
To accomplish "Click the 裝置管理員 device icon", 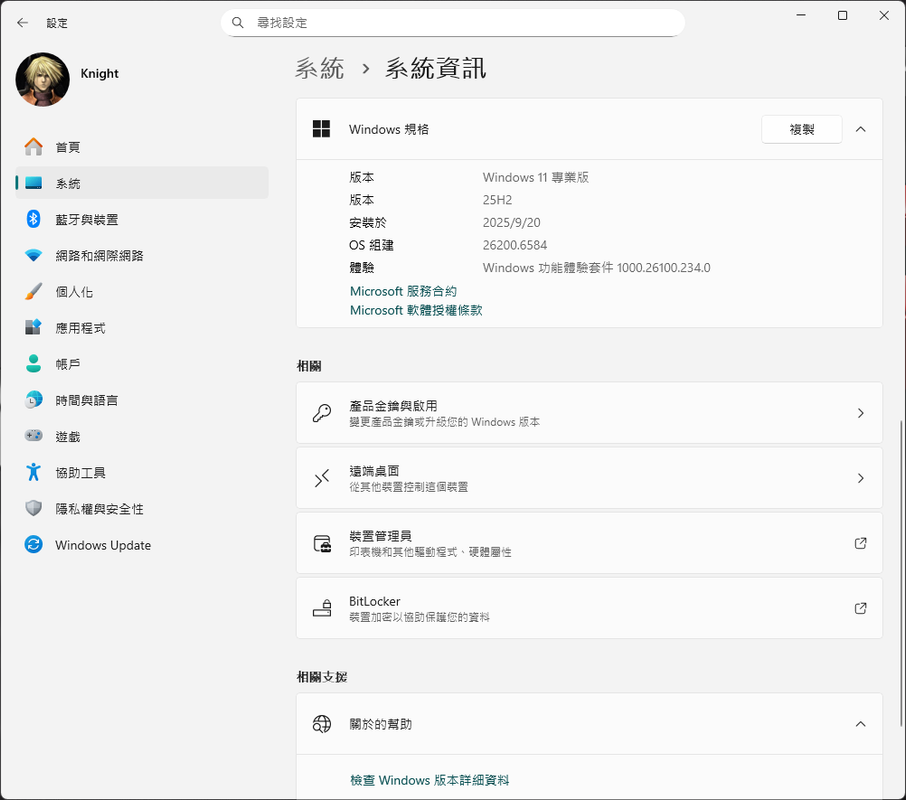I will pos(322,544).
